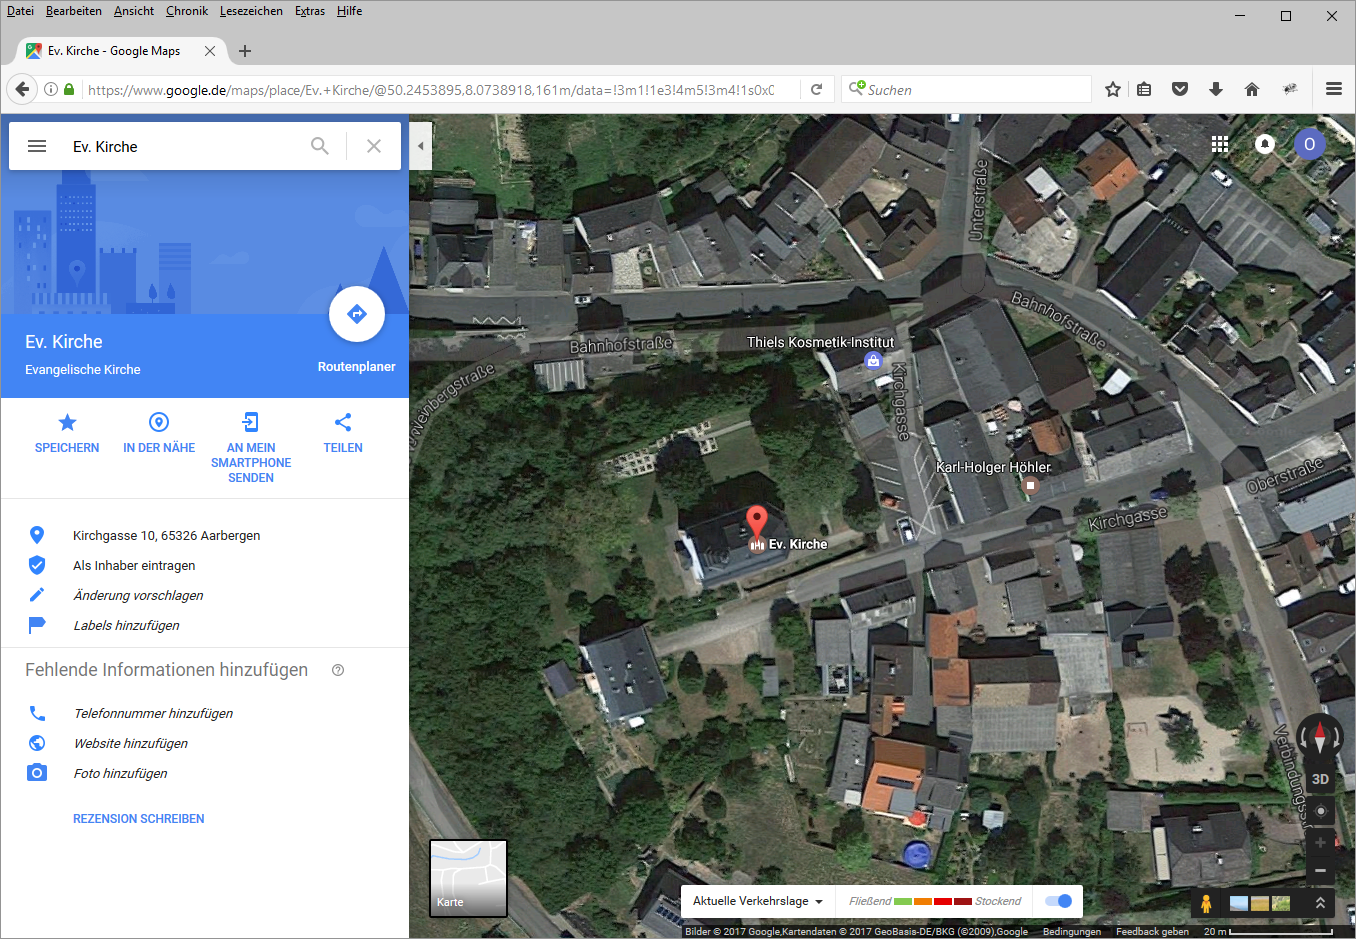
Task: Open the Hilfe menu
Action: tap(349, 11)
